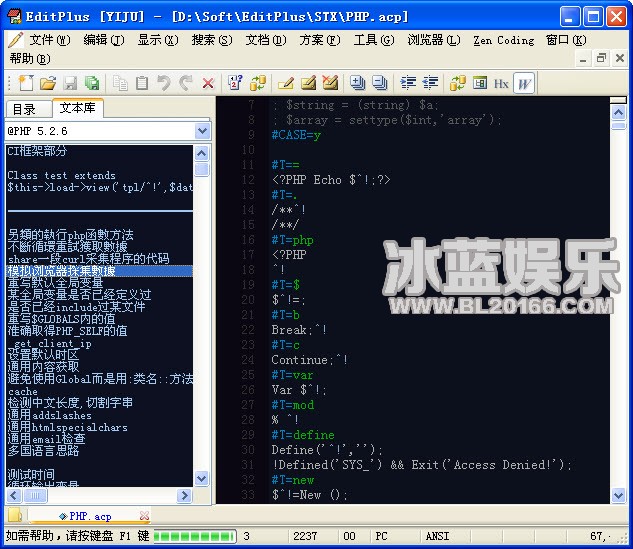Click the New document toolbar icon
This screenshot has height=549, width=633.
(26, 83)
